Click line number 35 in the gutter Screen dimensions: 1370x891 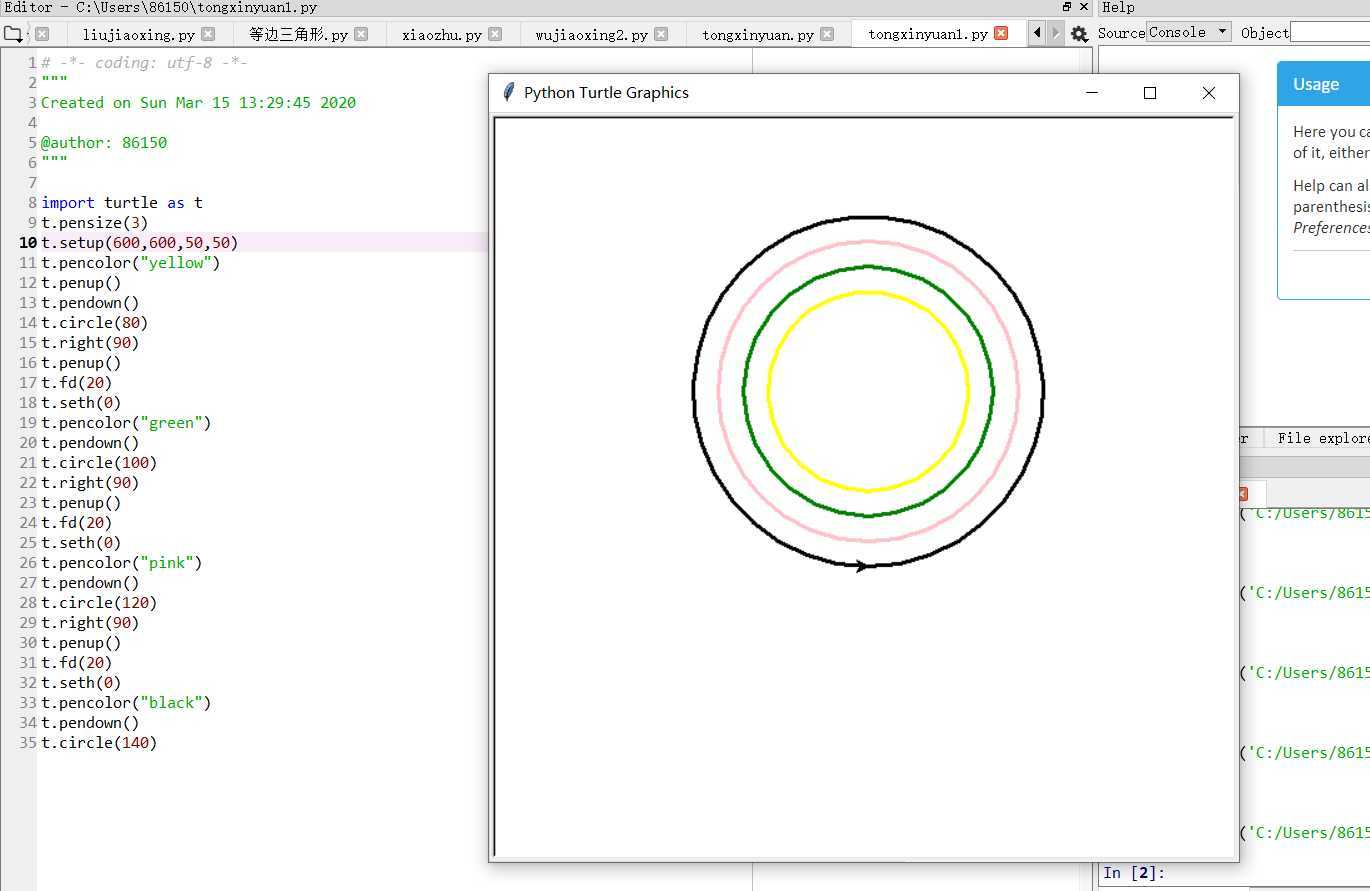point(28,742)
